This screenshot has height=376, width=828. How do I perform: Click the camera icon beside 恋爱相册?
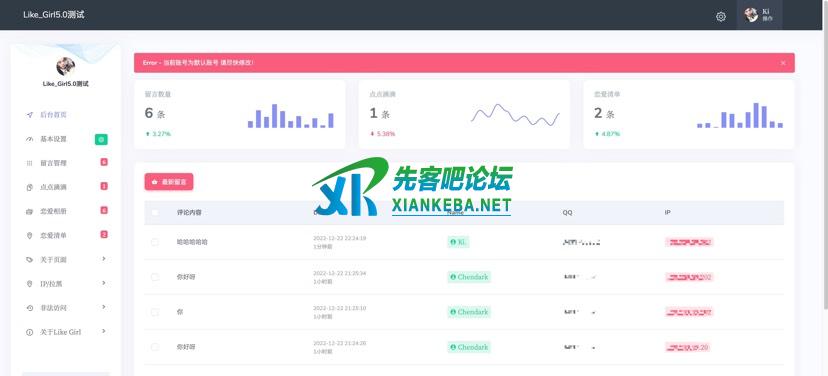(x=30, y=211)
